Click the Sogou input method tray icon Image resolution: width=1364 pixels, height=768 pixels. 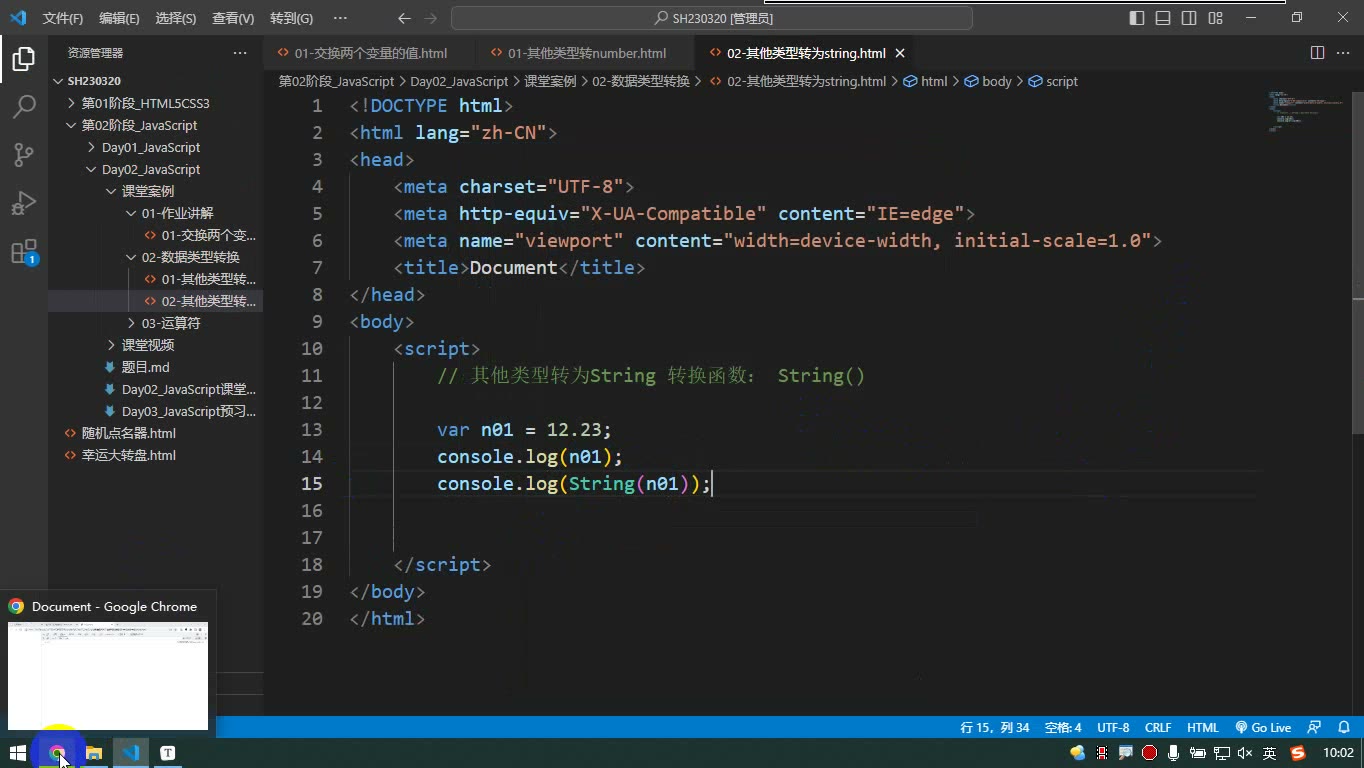tap(1298, 753)
